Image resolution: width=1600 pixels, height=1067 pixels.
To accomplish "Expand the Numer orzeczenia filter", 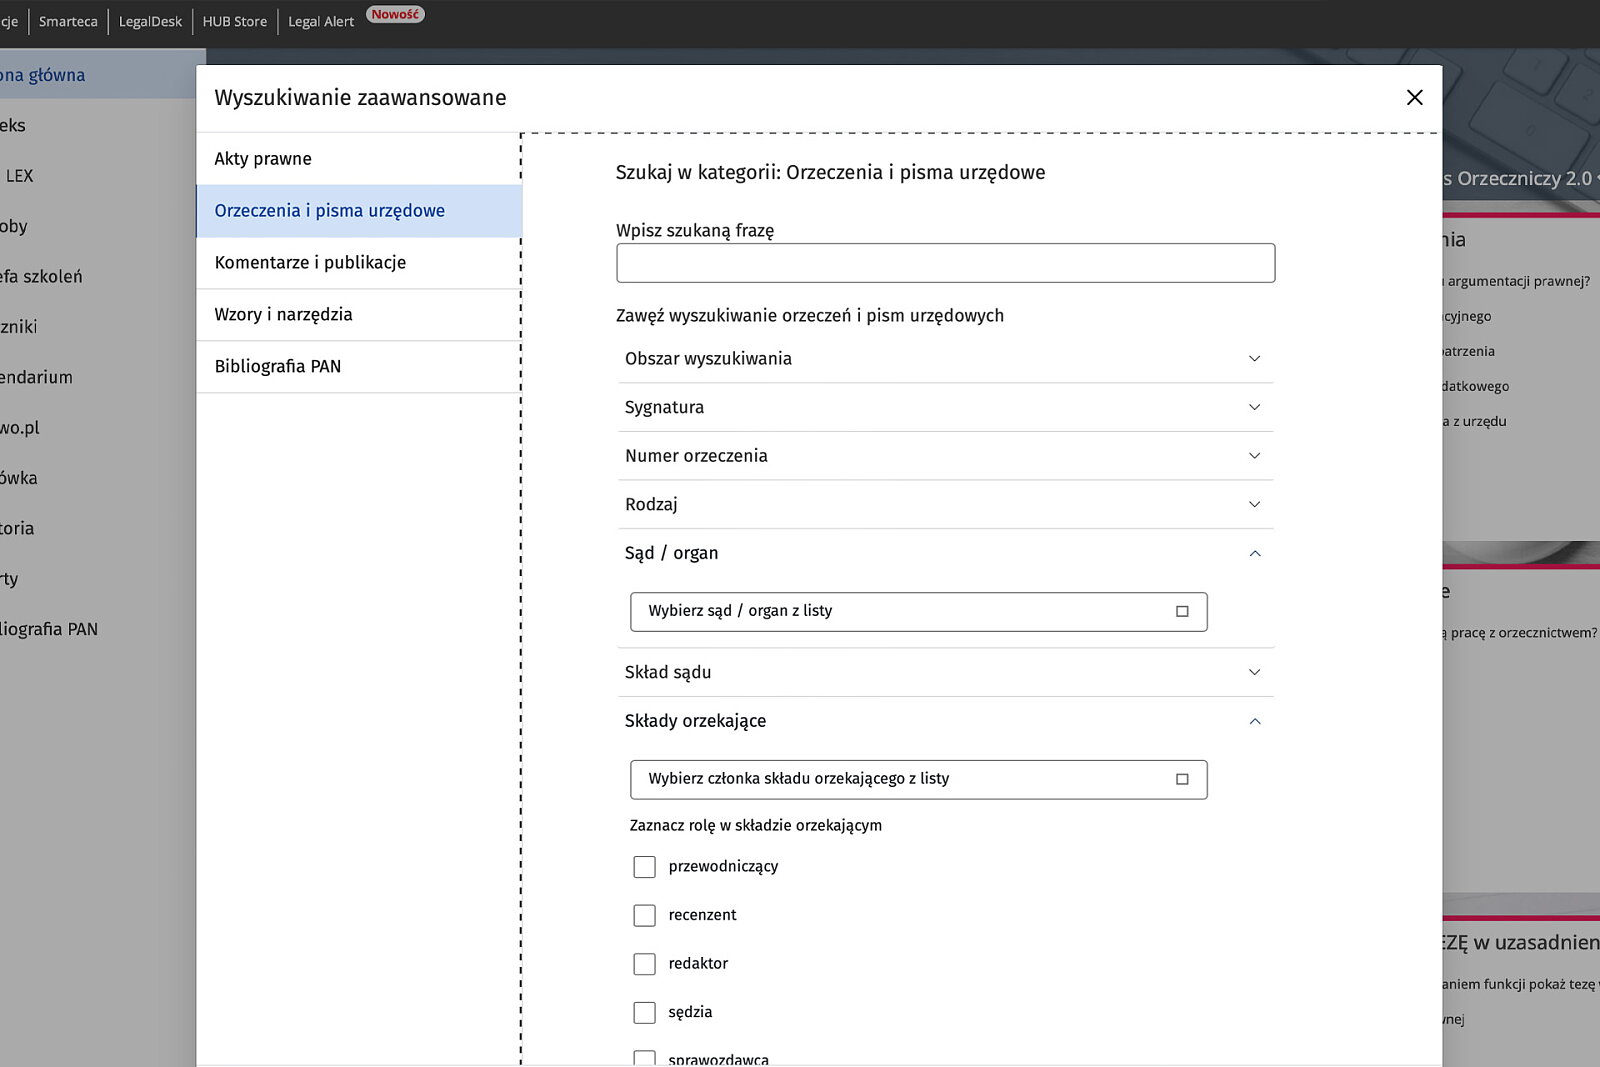I will pos(945,456).
